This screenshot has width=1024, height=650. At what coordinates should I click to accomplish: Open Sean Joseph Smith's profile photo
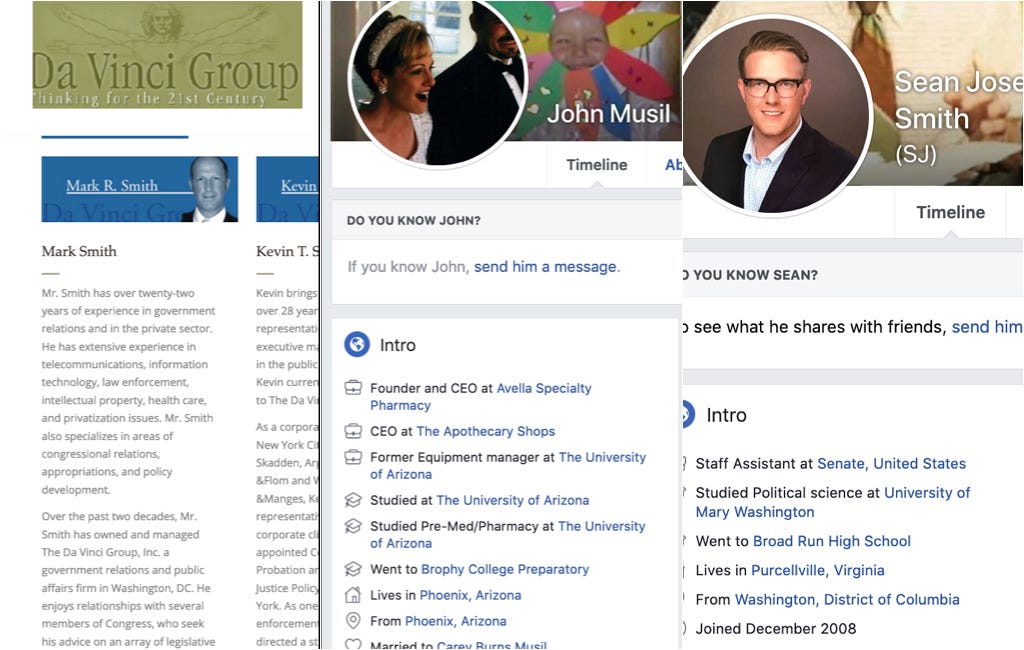click(x=776, y=116)
